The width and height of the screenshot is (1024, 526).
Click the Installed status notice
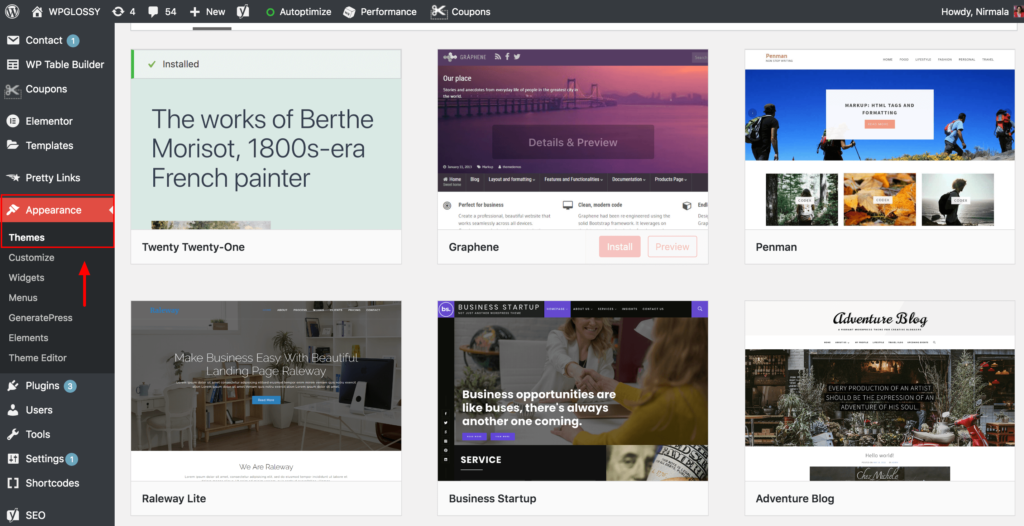(x=266, y=64)
